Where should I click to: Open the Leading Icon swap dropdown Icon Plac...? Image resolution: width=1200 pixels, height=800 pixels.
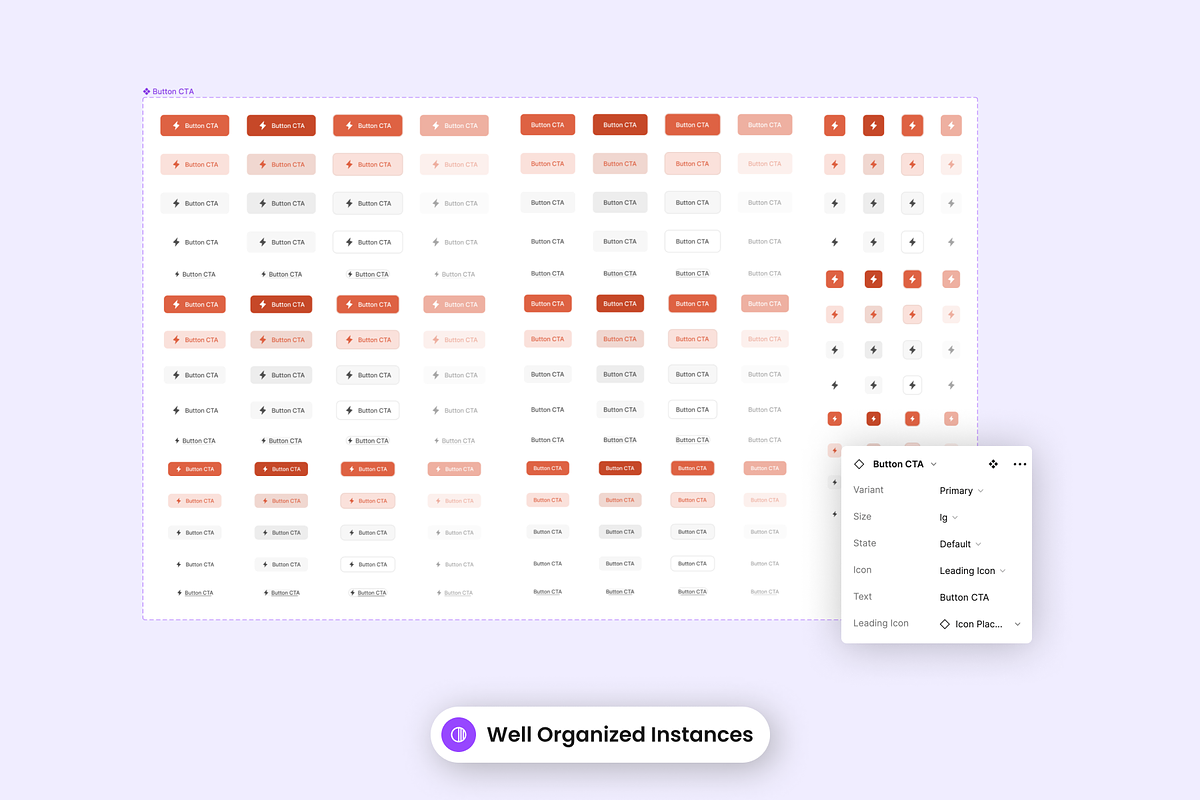980,624
